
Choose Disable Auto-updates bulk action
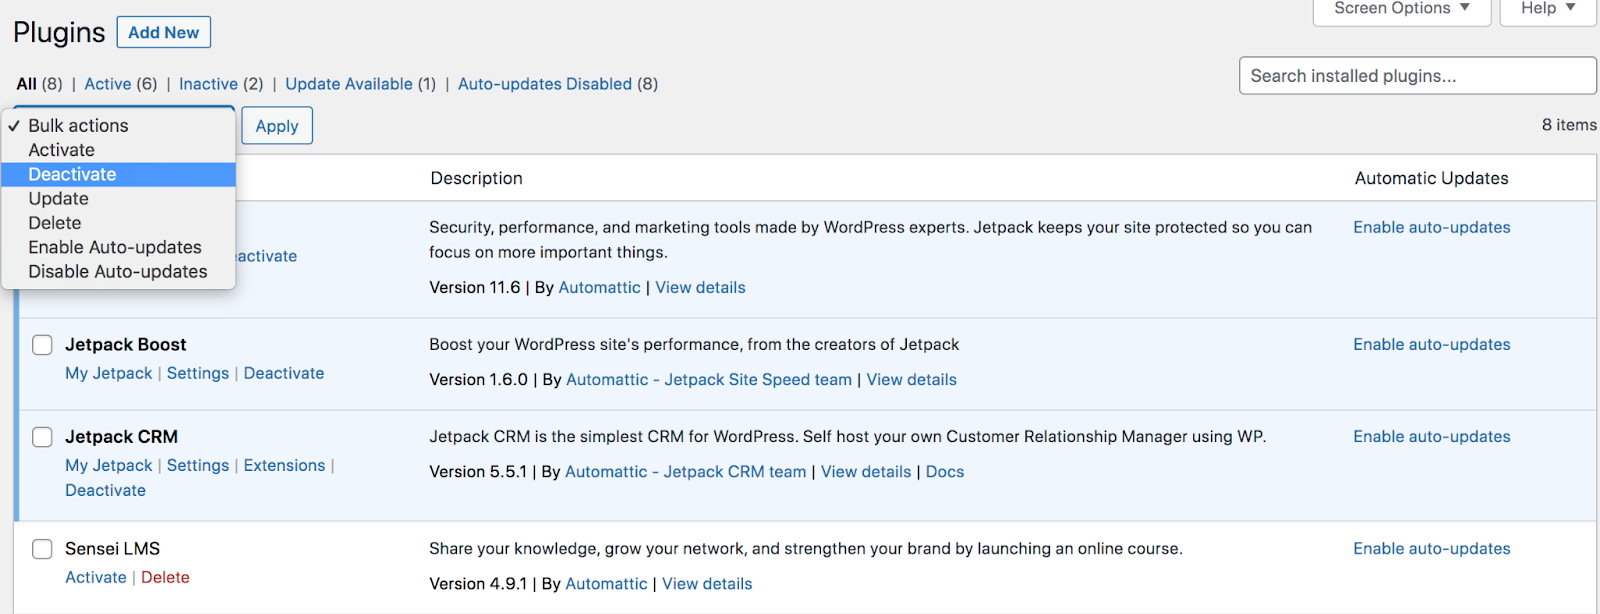tap(118, 272)
